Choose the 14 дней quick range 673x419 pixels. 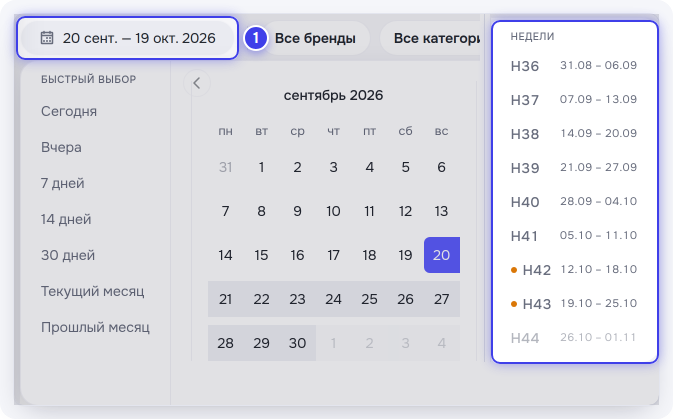coord(66,219)
